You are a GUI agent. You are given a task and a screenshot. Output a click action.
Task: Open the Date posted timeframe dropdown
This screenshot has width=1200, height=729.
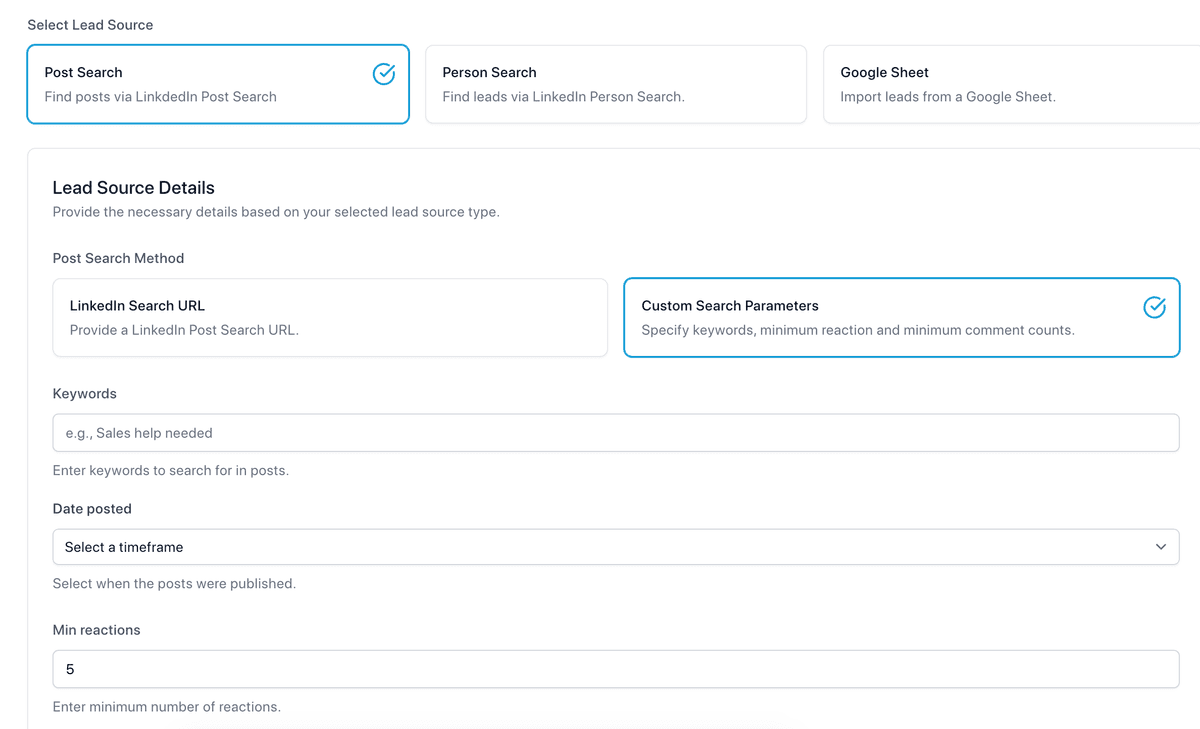pos(616,547)
